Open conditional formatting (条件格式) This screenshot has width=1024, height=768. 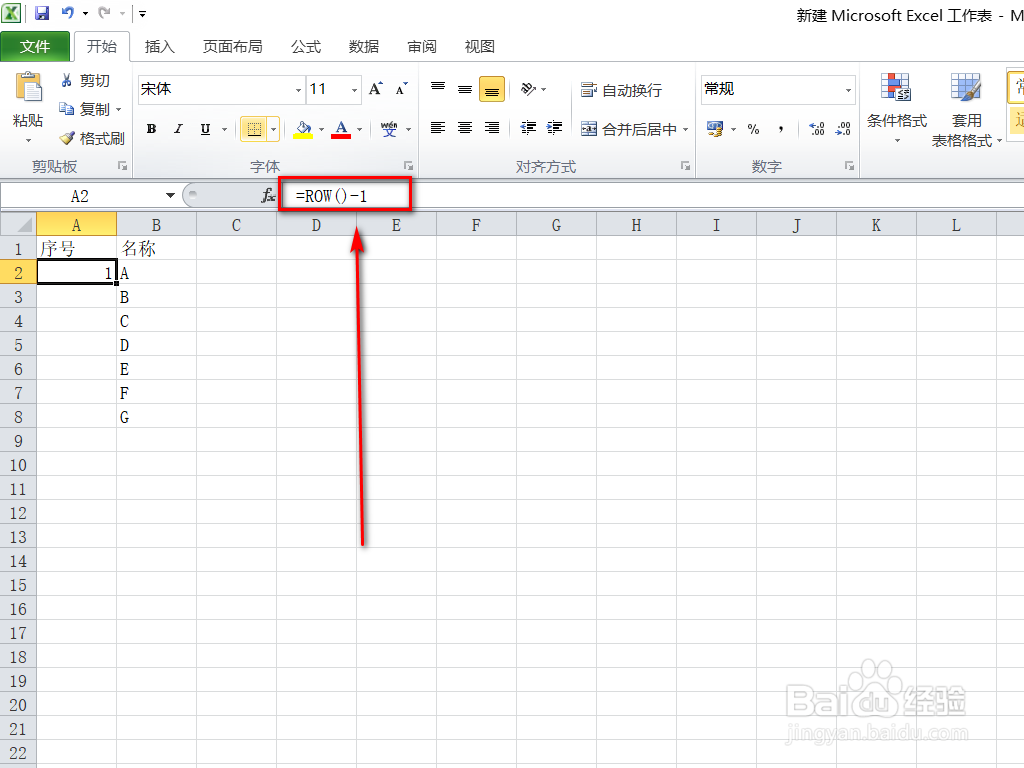[x=897, y=108]
